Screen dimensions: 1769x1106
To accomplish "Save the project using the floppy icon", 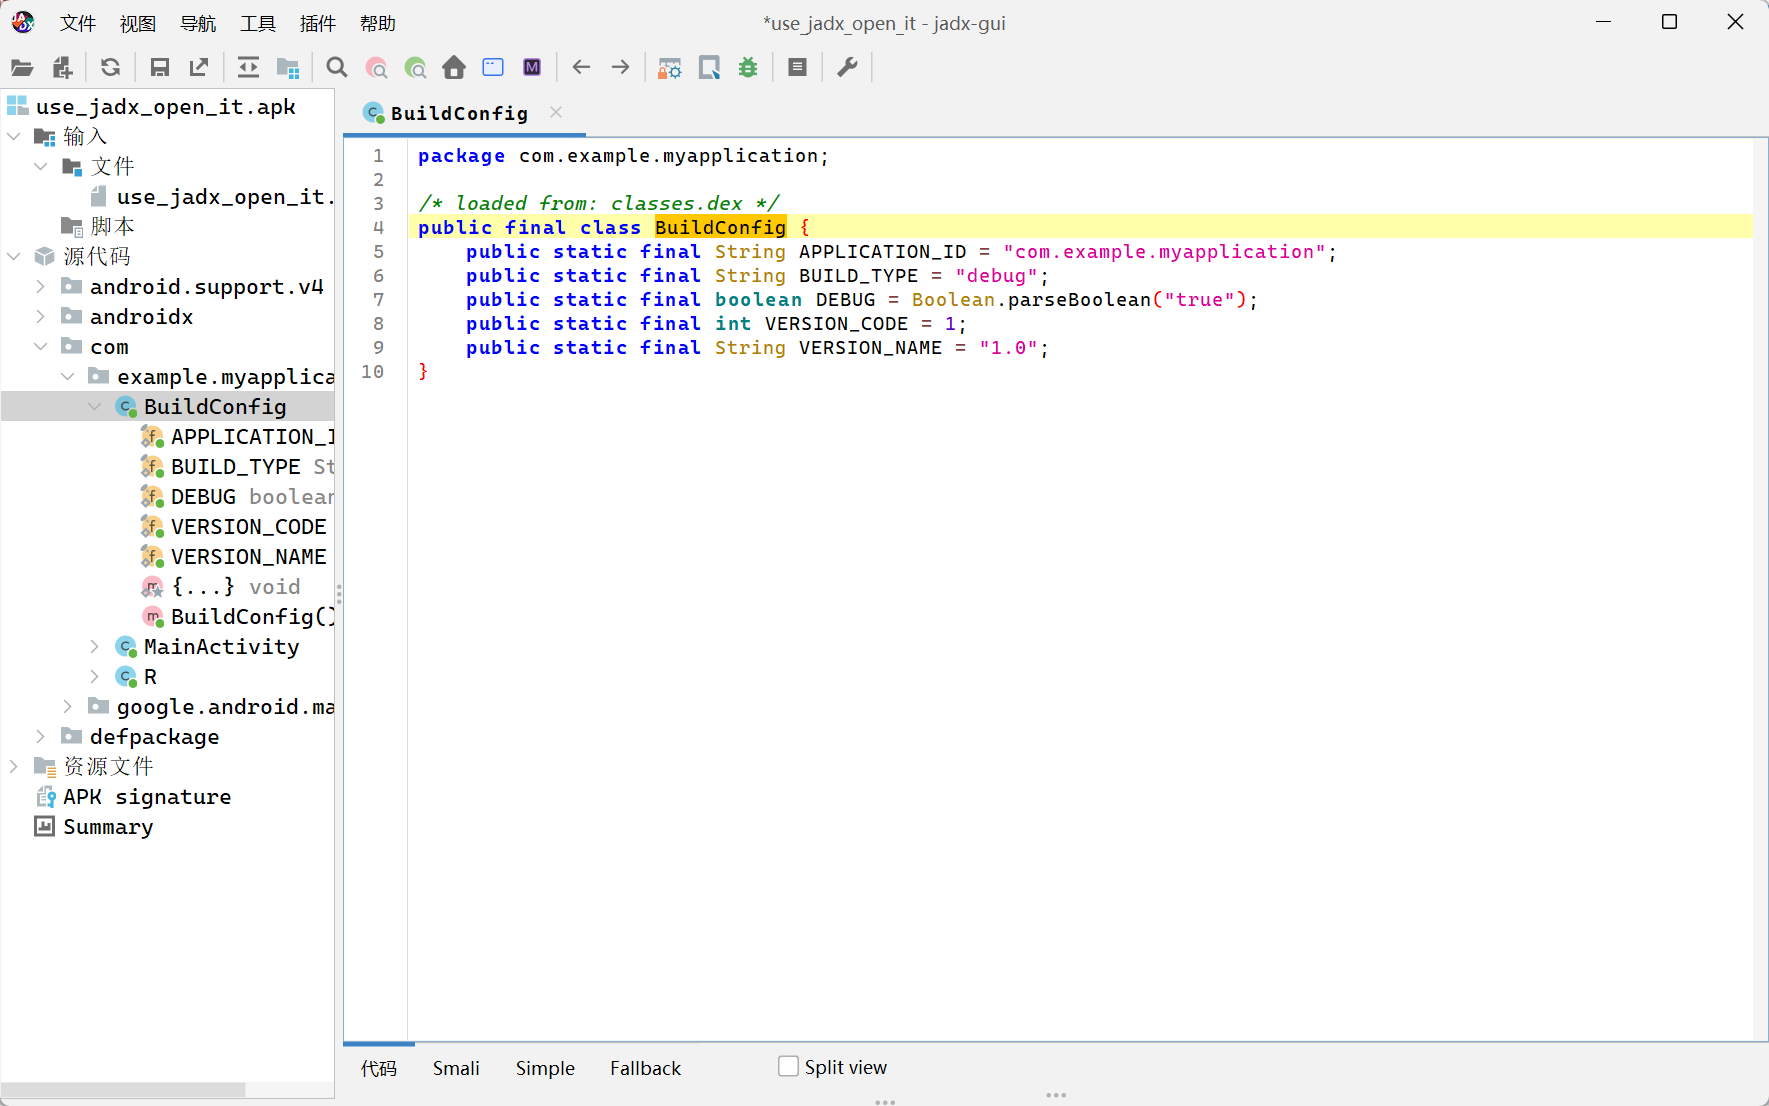I will tap(159, 68).
